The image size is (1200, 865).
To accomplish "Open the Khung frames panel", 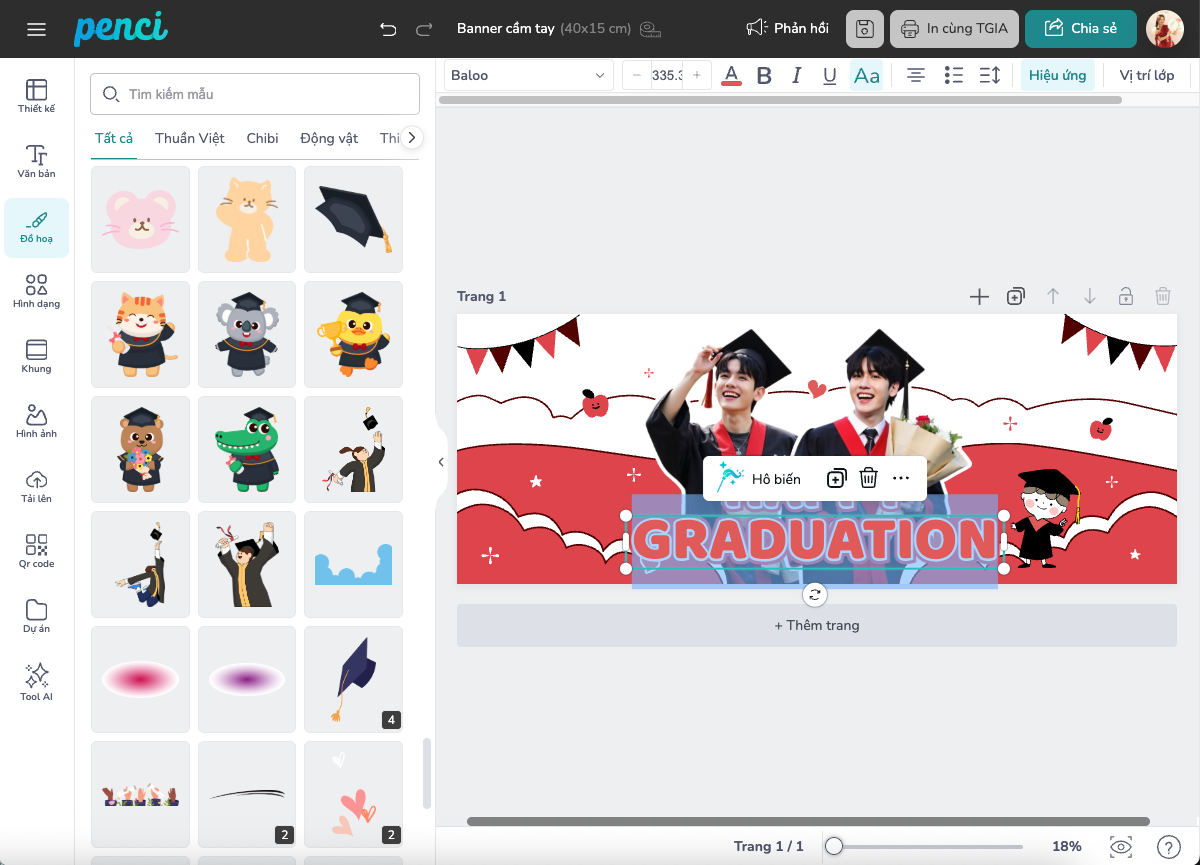I will click(36, 356).
